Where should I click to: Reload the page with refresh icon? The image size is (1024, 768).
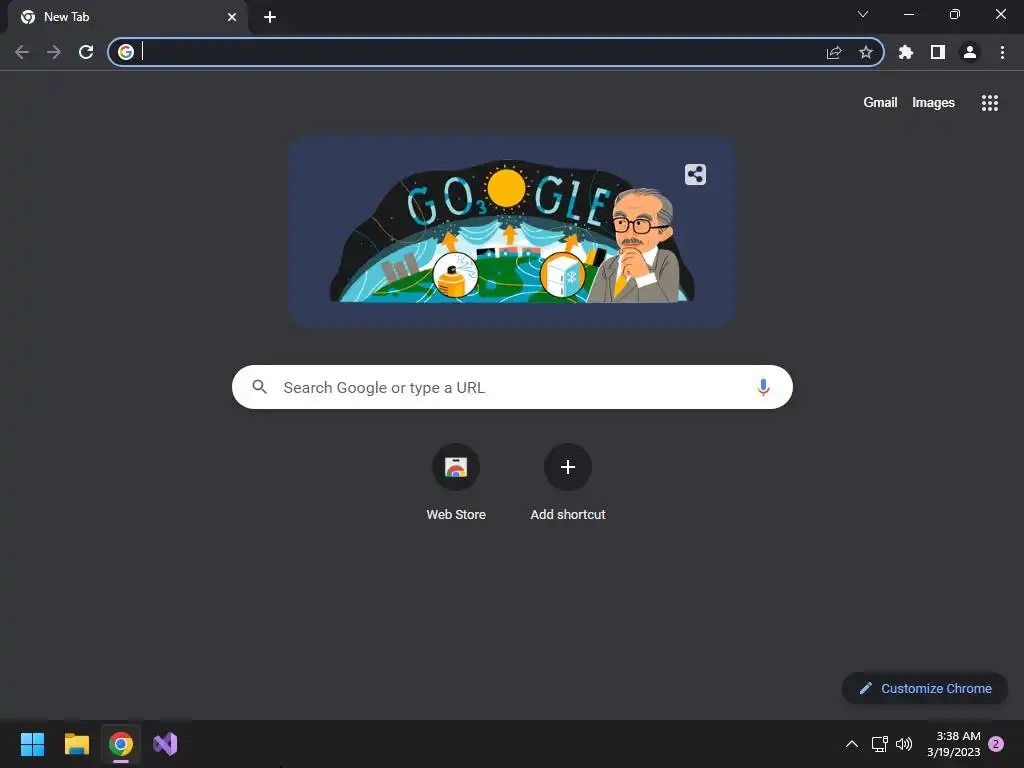(86, 52)
